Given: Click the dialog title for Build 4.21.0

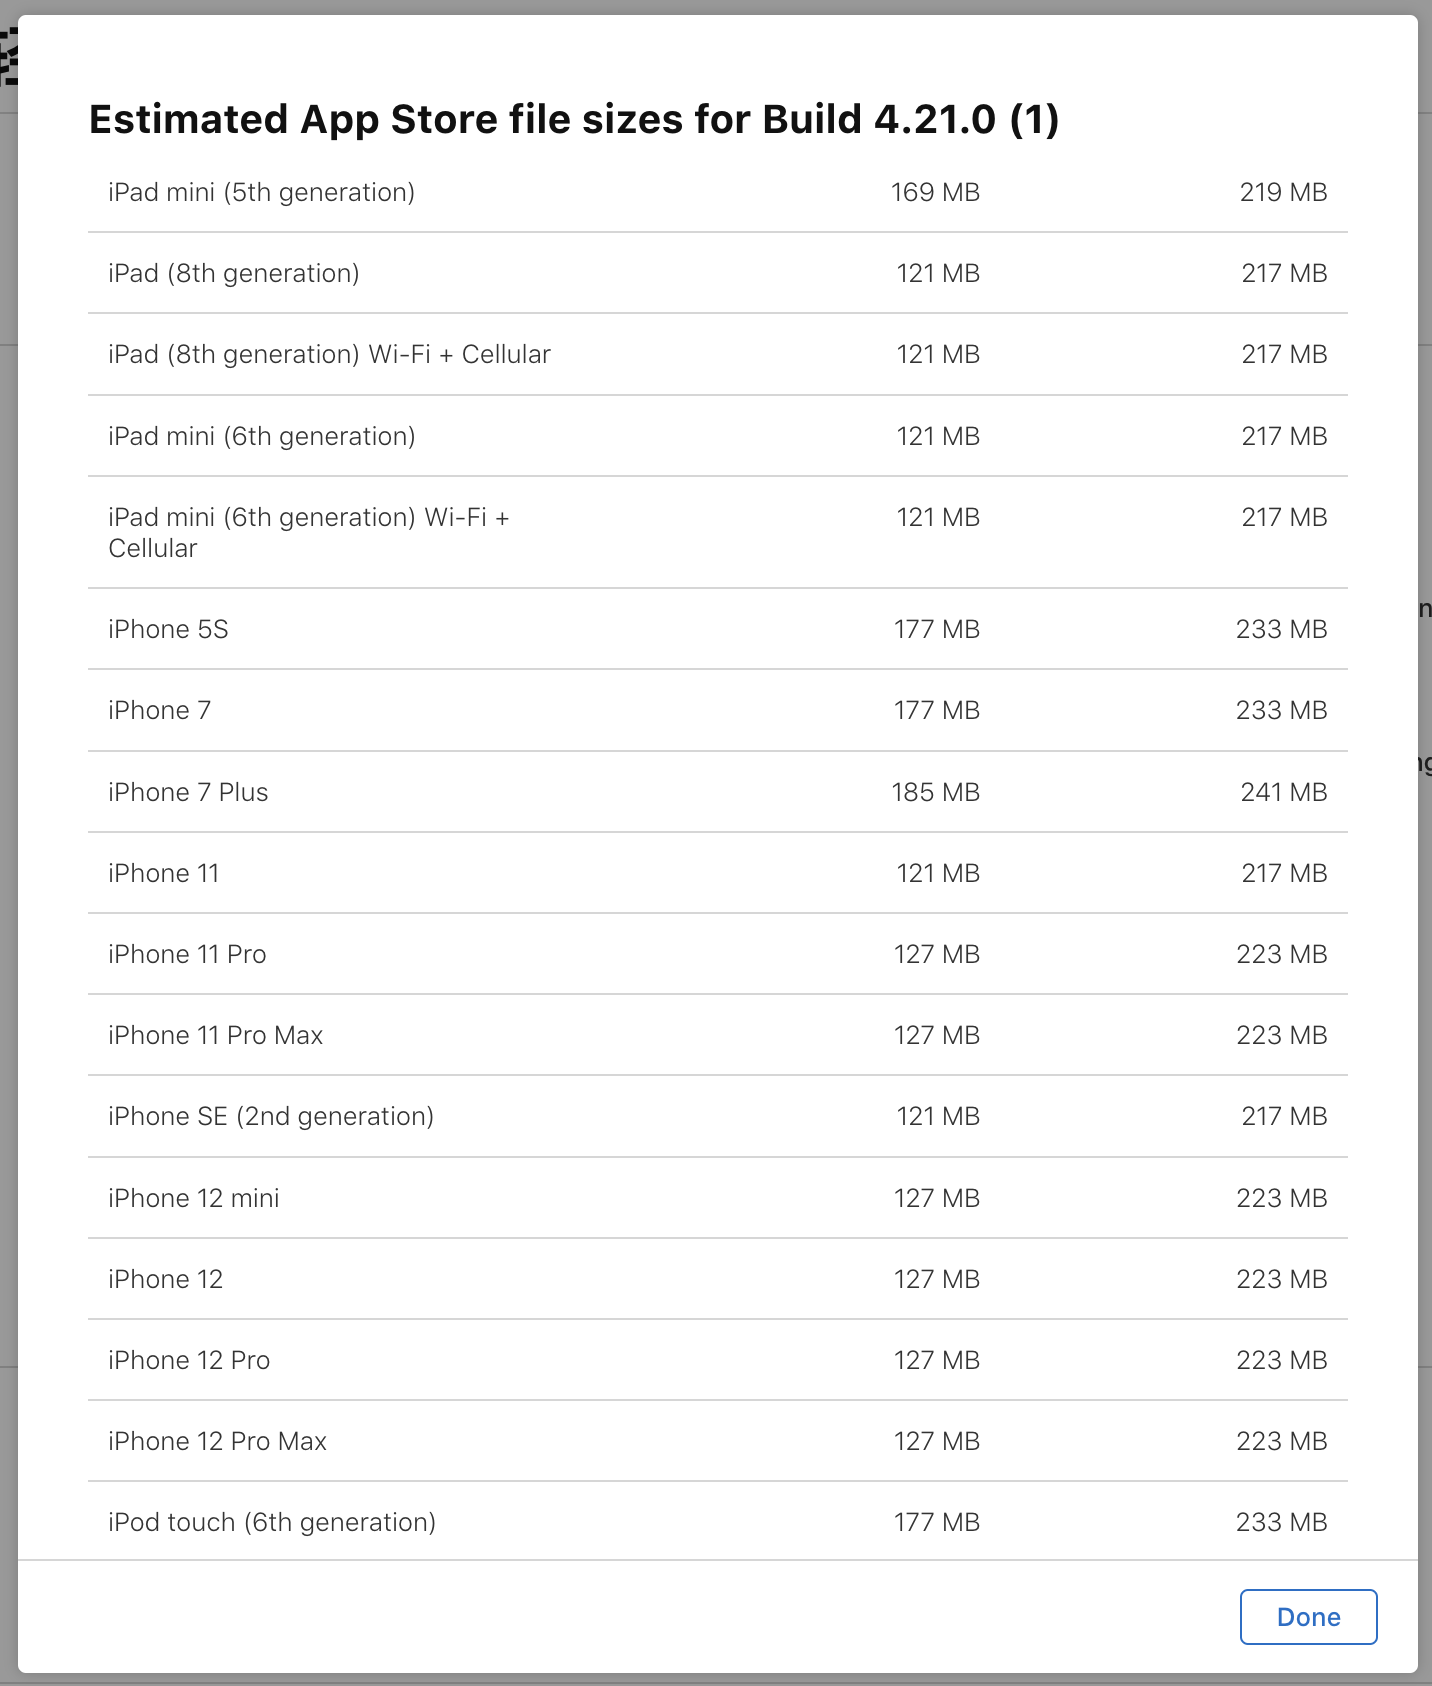Looking at the screenshot, I should tap(573, 119).
